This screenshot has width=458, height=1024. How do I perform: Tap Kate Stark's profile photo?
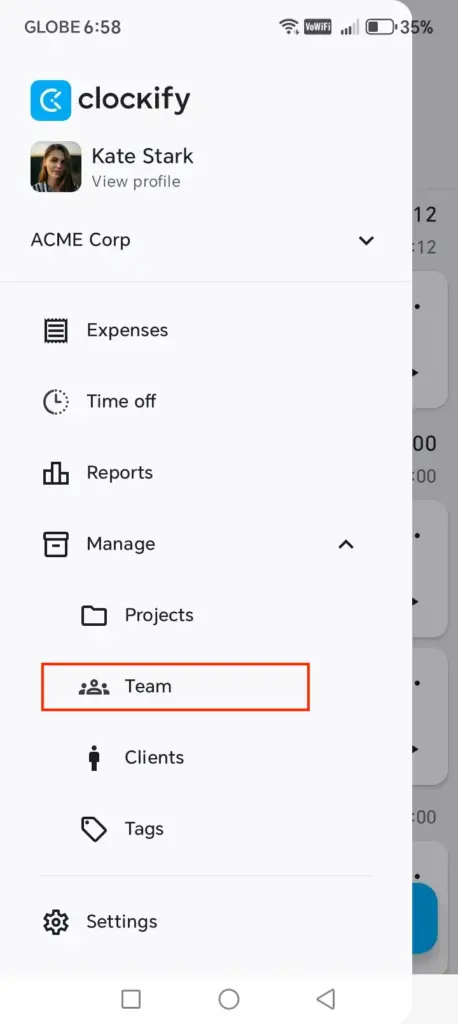[x=56, y=167]
